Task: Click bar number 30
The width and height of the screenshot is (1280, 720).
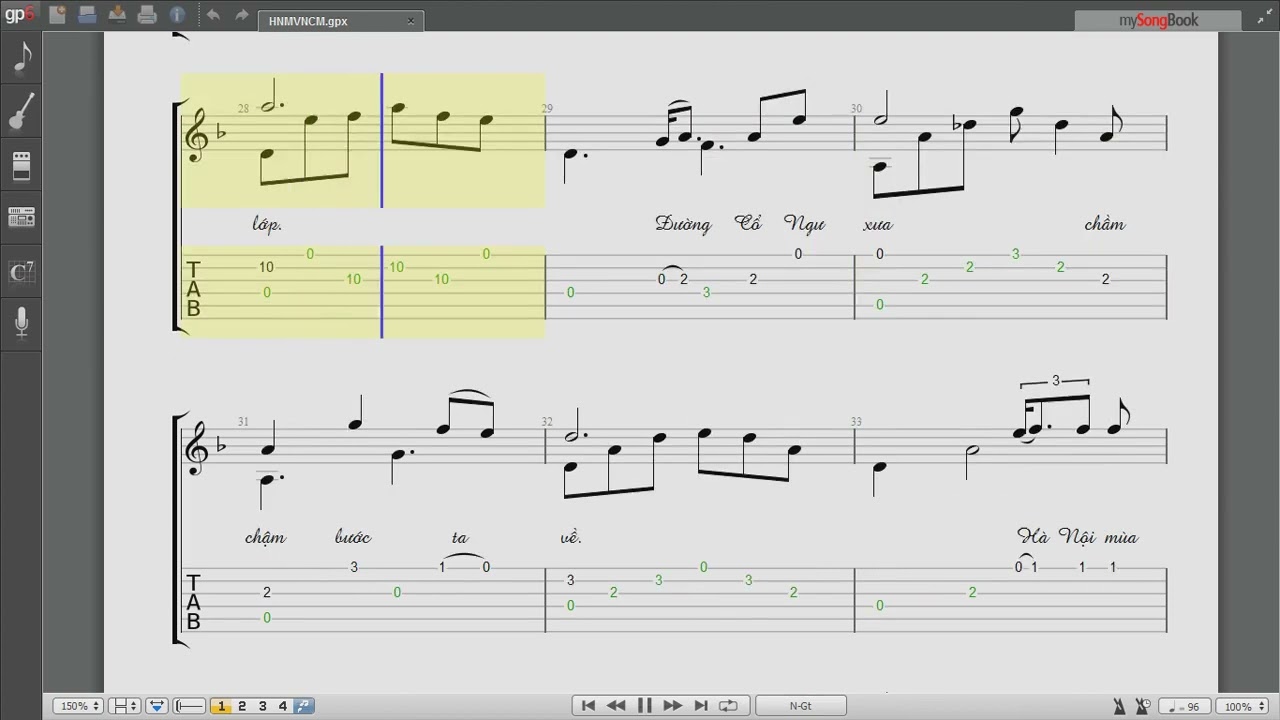Action: tap(856, 108)
